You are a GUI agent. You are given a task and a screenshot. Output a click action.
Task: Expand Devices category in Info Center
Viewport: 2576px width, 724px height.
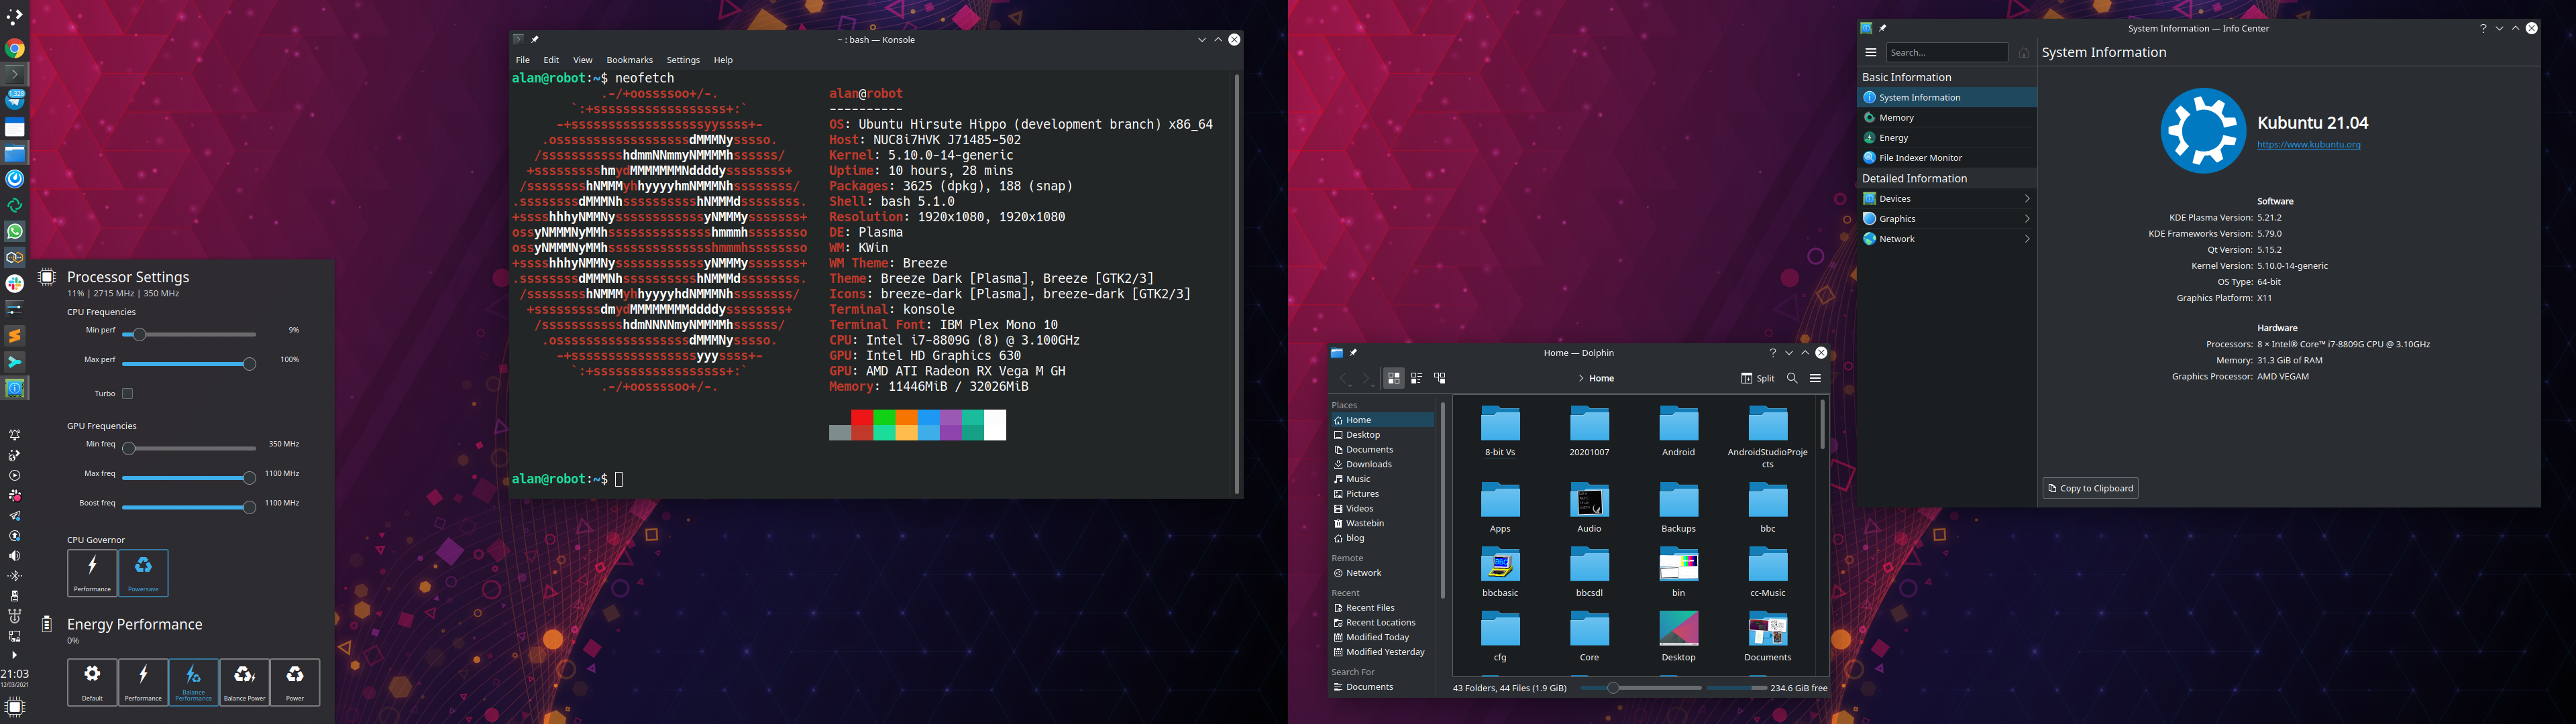[x=1946, y=199]
